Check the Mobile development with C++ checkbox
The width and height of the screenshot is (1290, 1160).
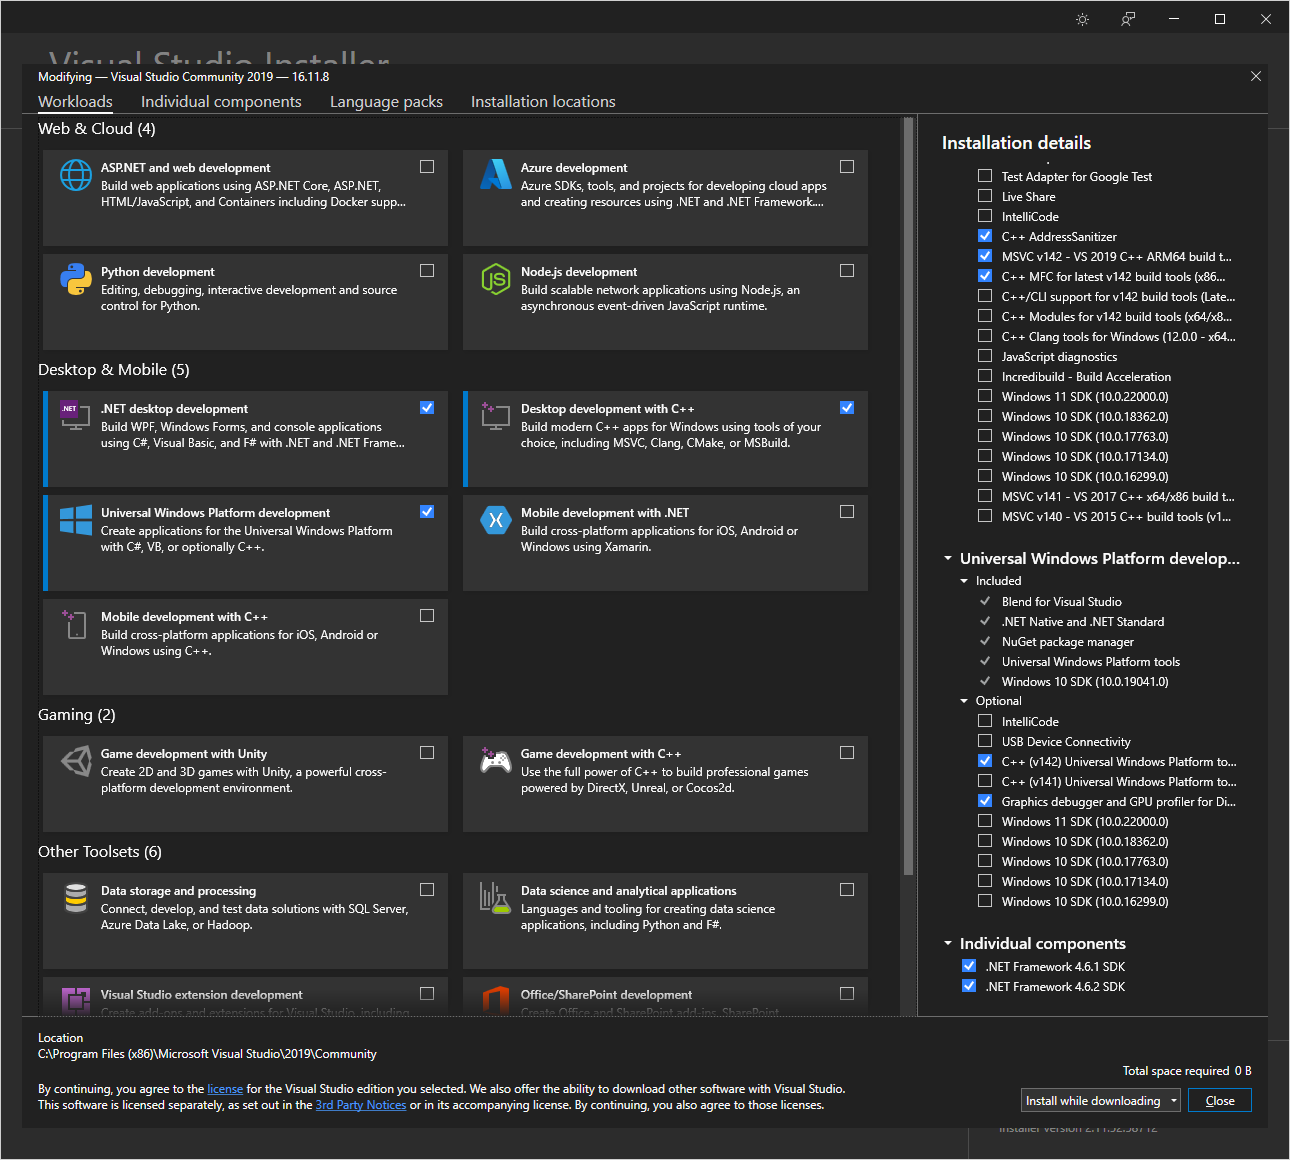click(427, 616)
